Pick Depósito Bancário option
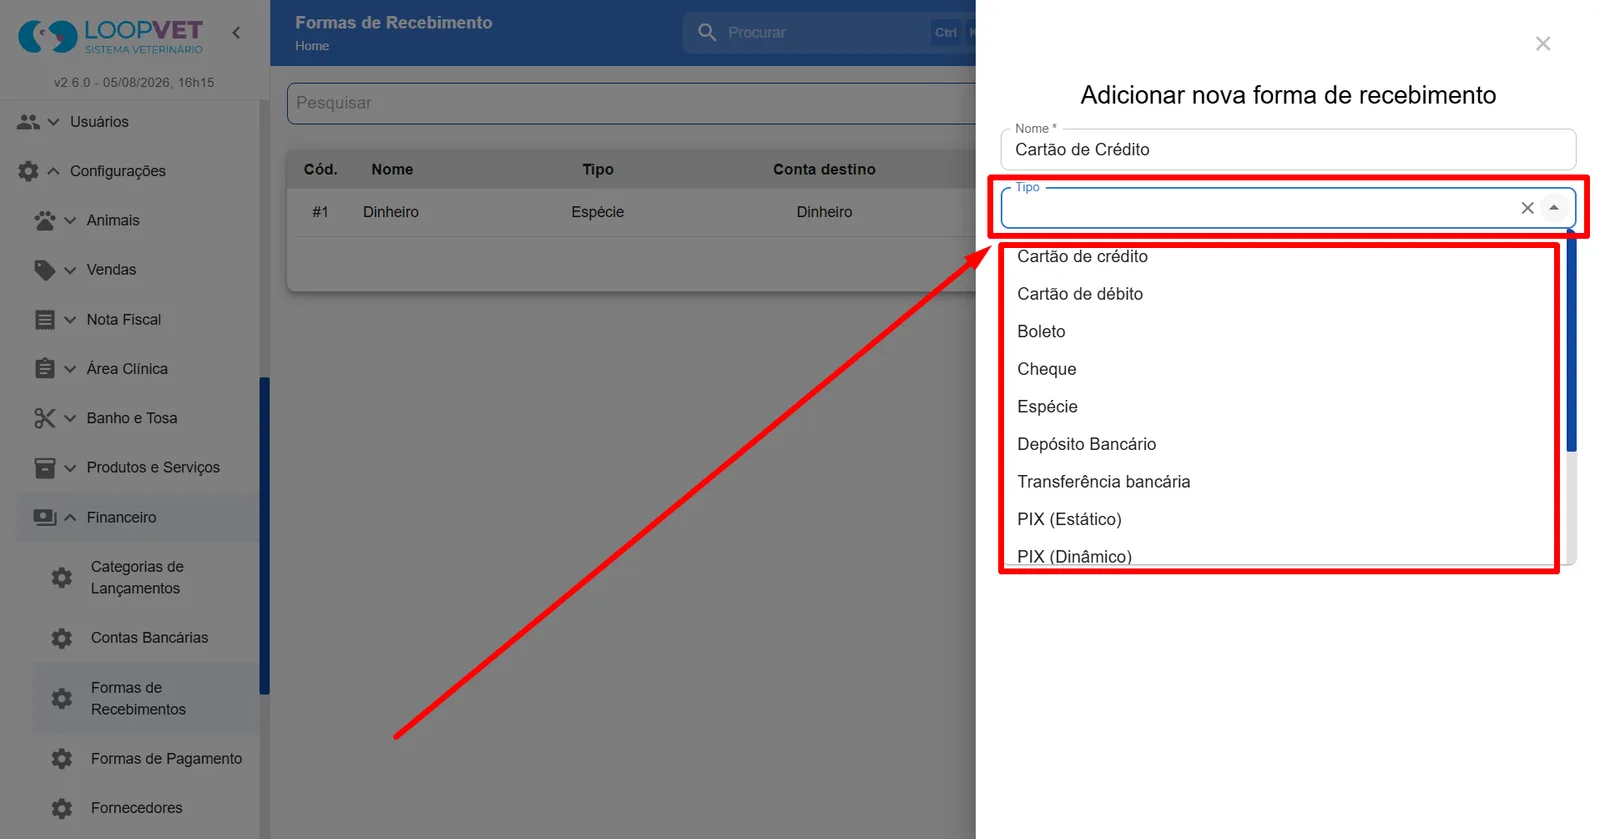This screenshot has height=839, width=1600. (1284, 444)
